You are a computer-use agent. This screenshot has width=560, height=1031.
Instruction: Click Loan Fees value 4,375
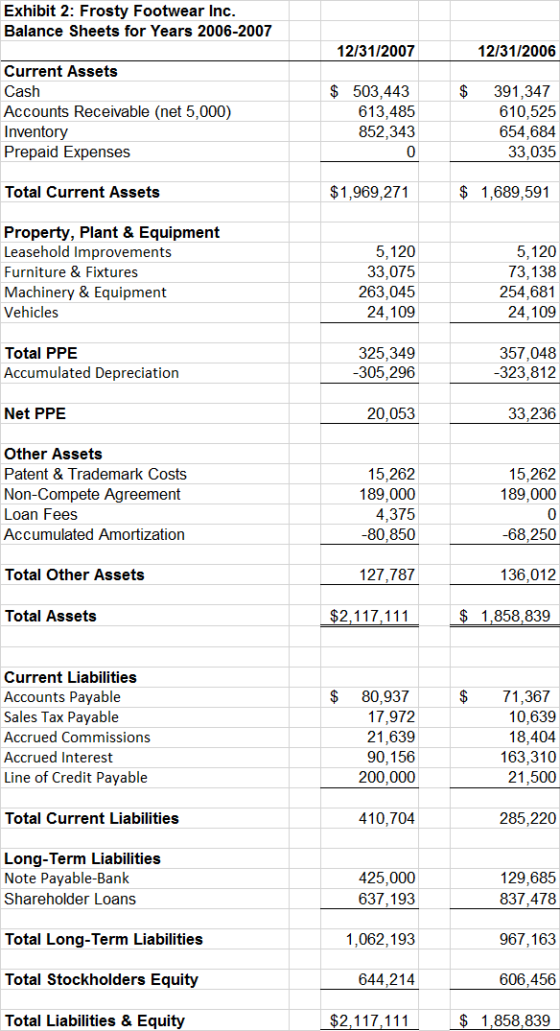[396, 514]
